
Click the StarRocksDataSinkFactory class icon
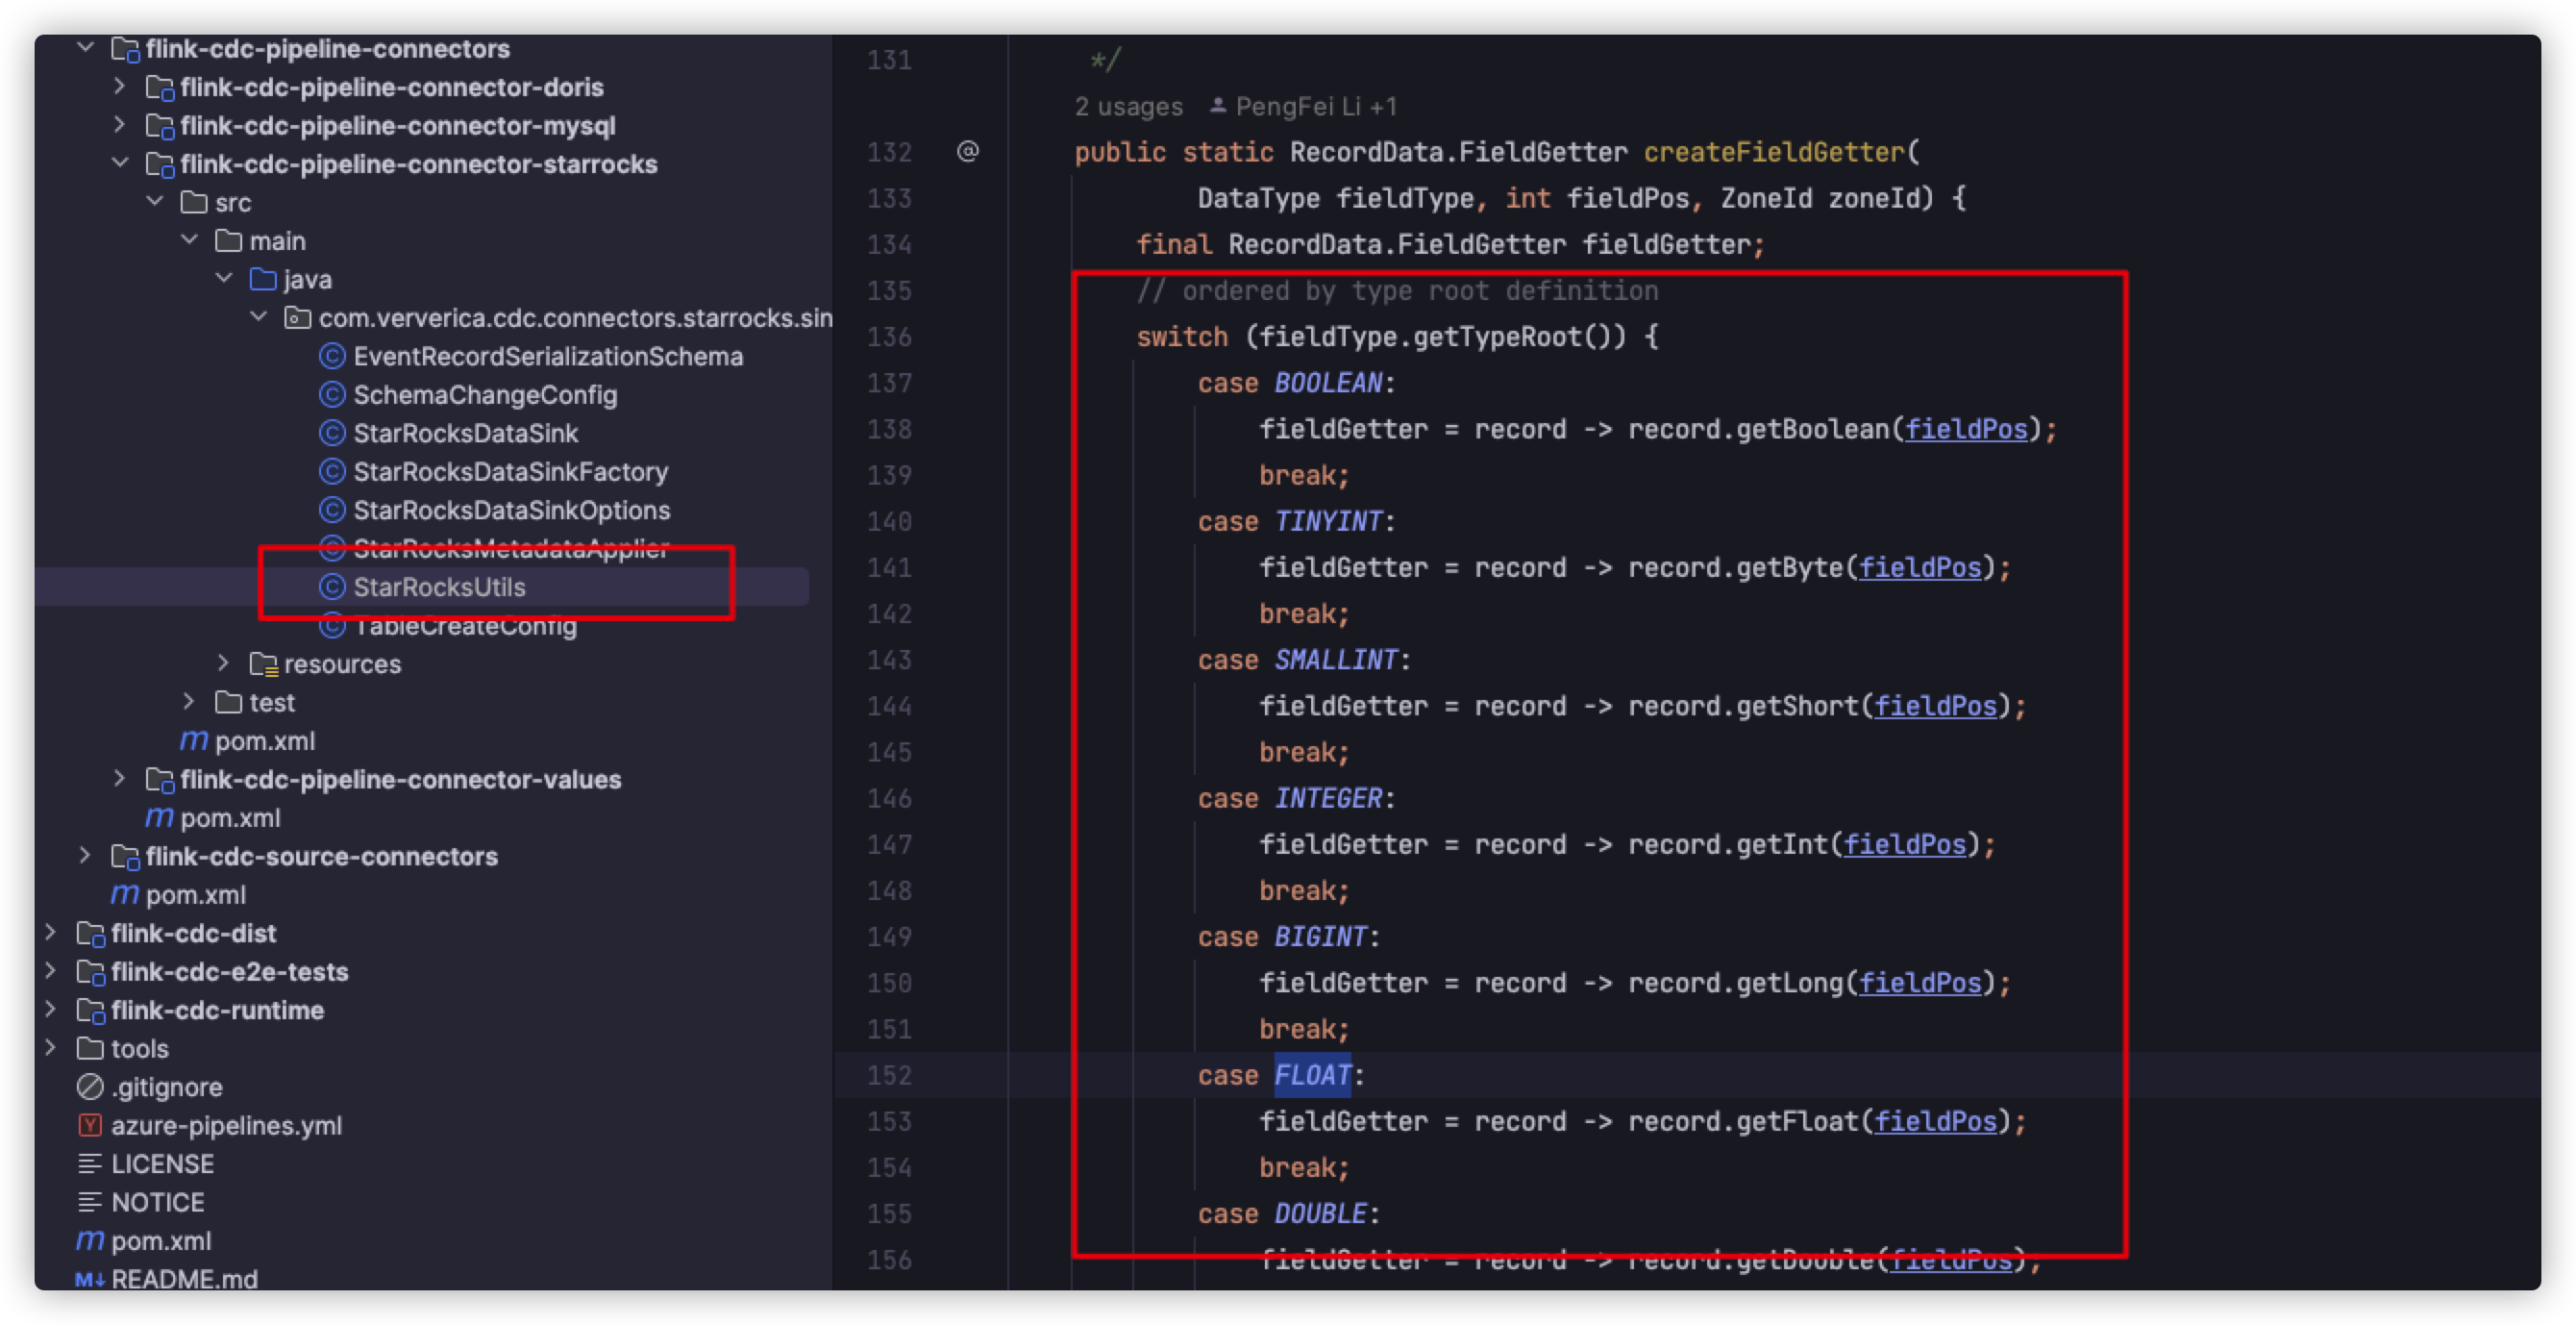[x=332, y=471]
